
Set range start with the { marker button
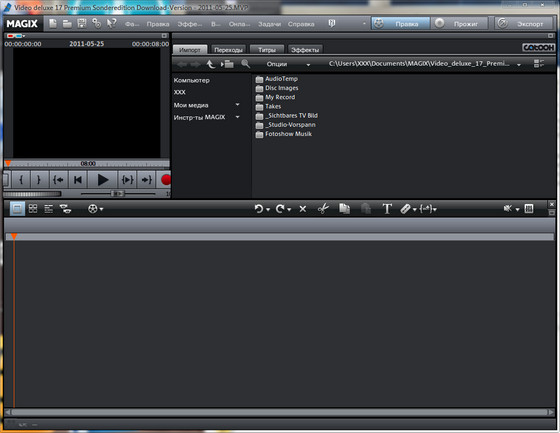(x=21, y=180)
